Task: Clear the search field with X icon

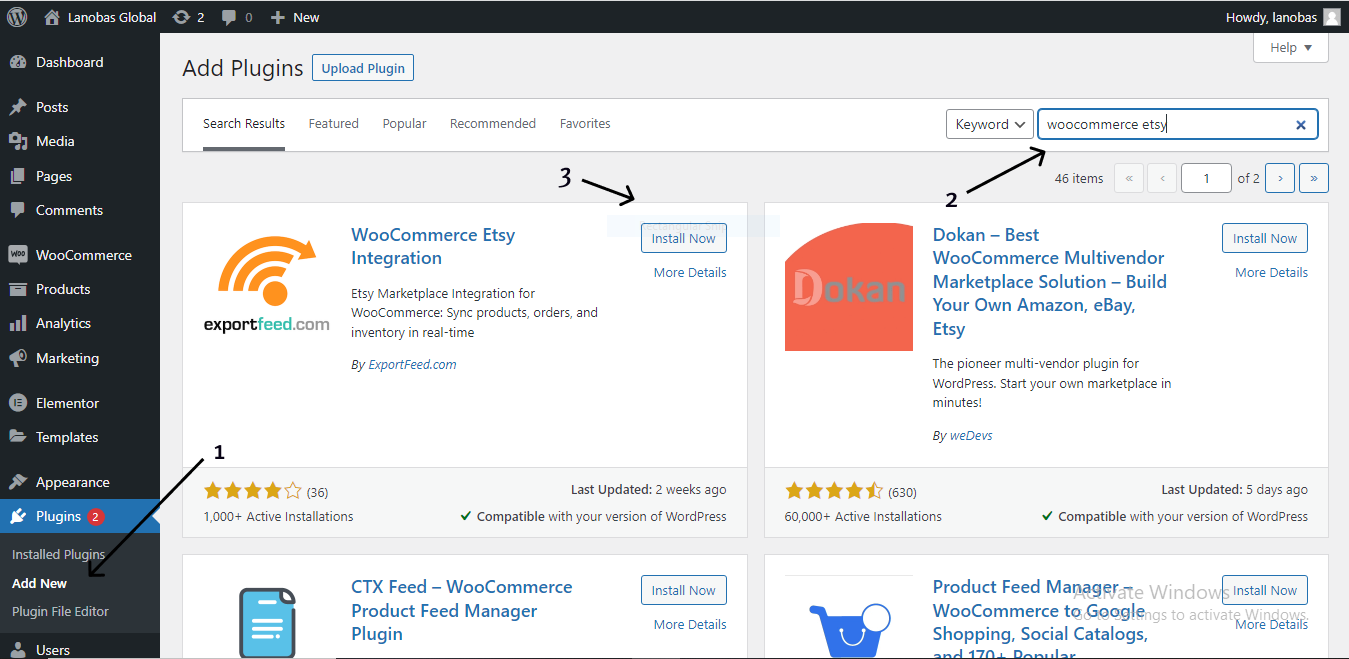Action: pyautogui.click(x=1301, y=125)
